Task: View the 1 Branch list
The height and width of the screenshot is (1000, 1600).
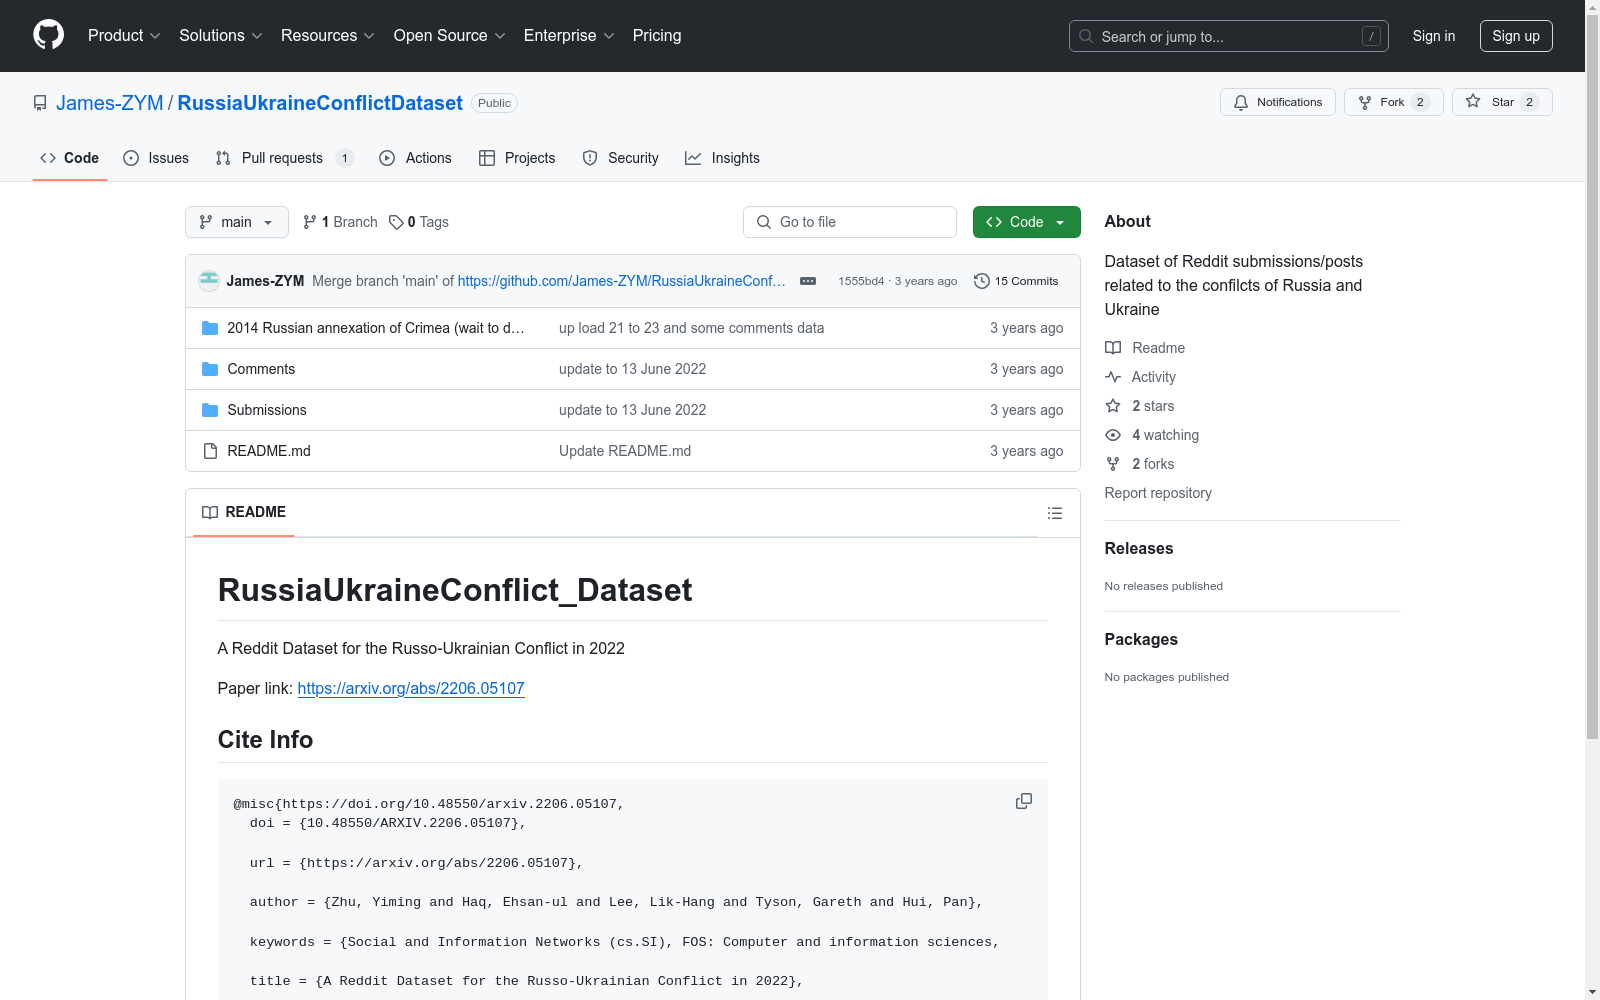Action: pyautogui.click(x=340, y=222)
